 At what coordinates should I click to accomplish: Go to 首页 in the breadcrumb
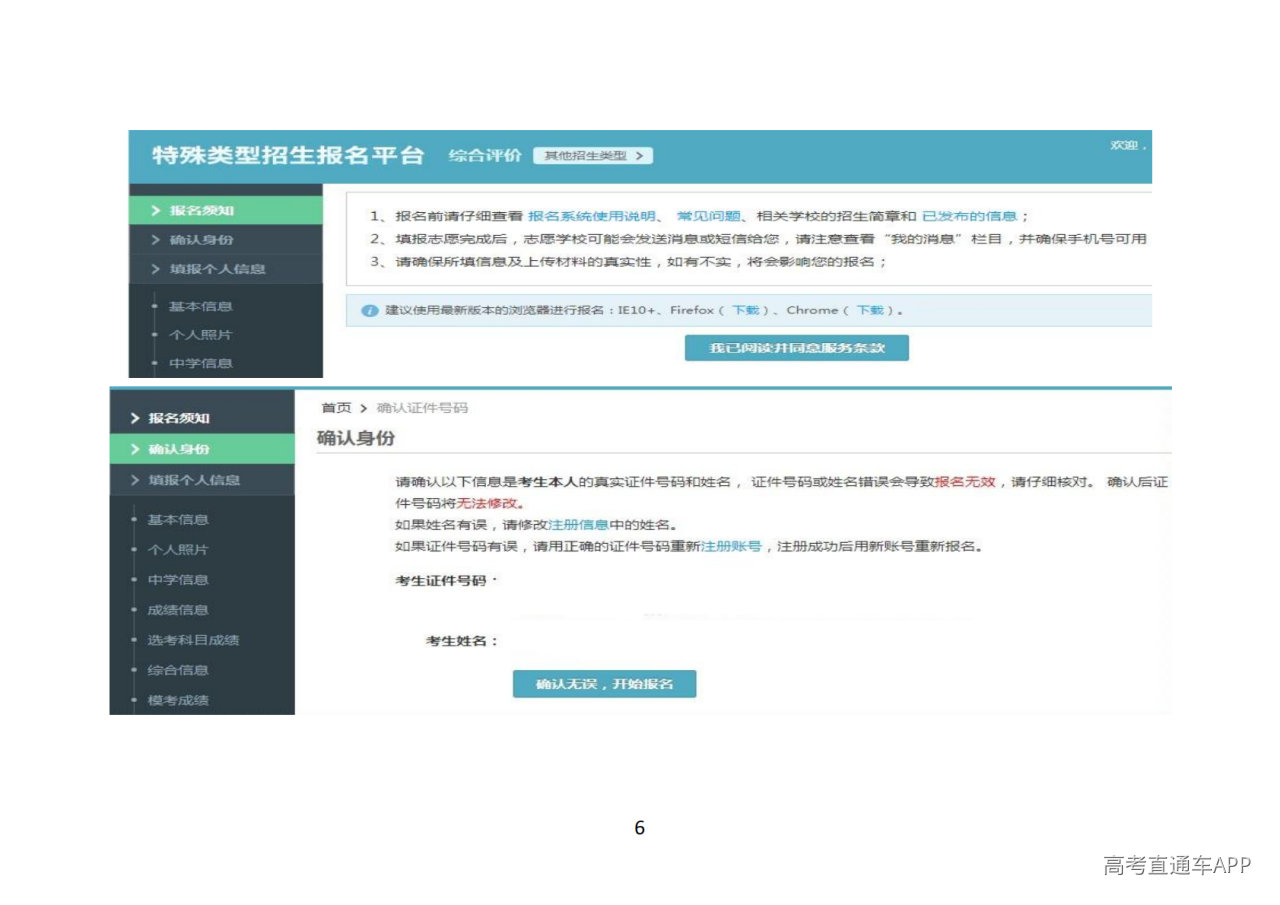click(336, 408)
